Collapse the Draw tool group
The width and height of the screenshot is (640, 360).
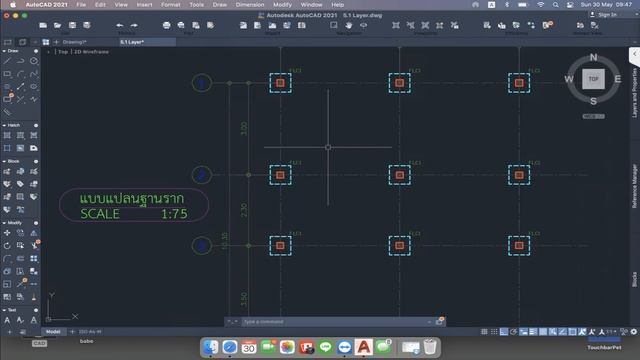coord(4,51)
